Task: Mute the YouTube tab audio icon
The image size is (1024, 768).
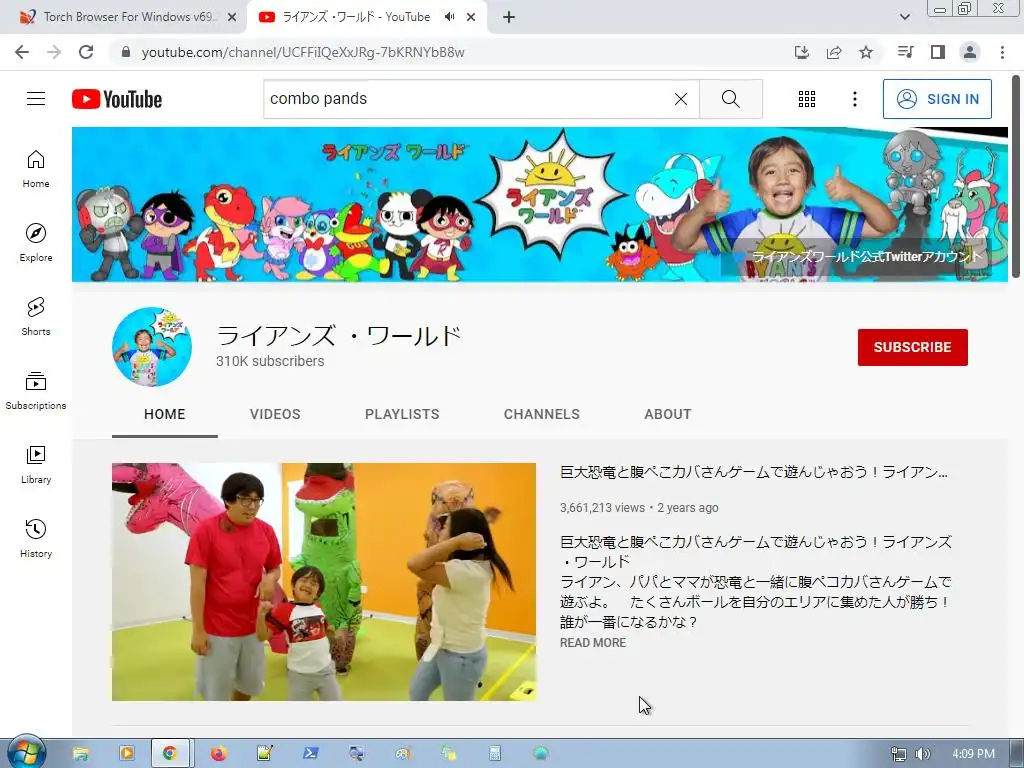Action: pyautogui.click(x=449, y=17)
